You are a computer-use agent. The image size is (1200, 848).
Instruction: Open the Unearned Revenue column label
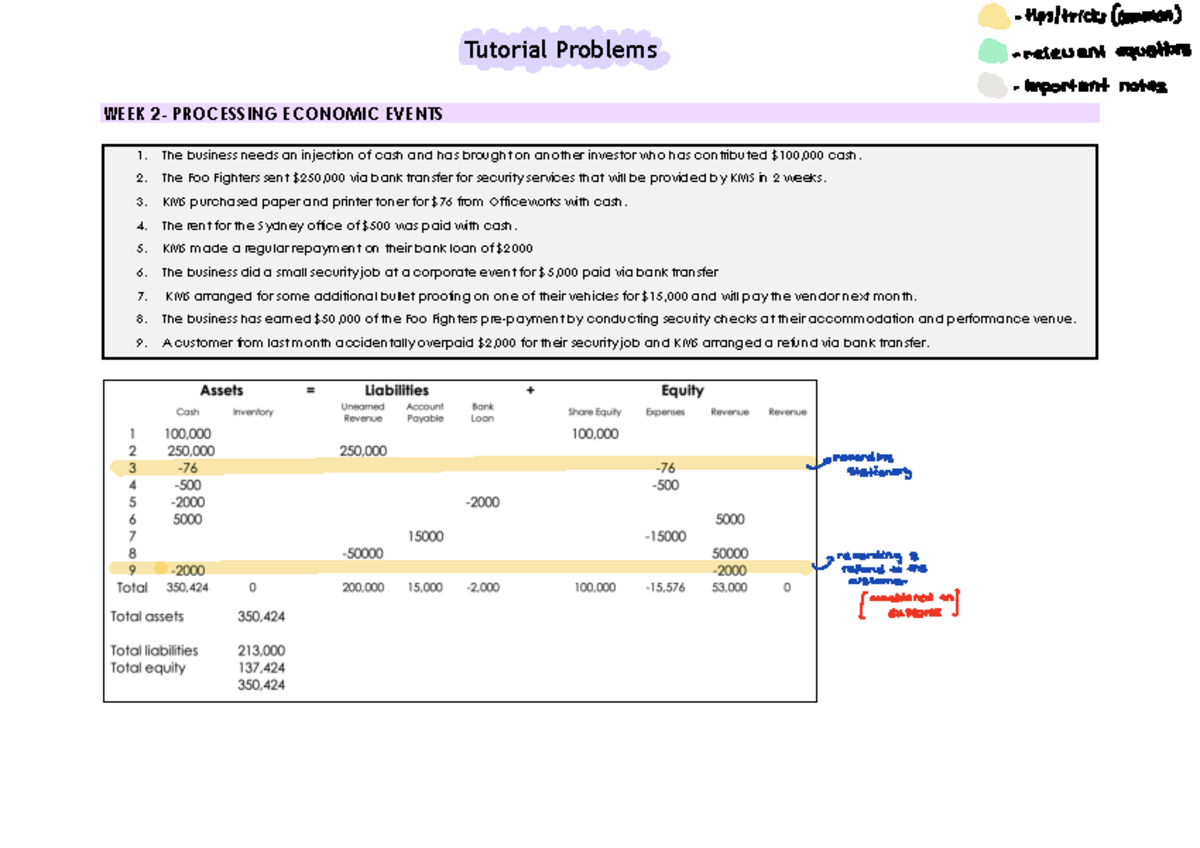point(361,412)
